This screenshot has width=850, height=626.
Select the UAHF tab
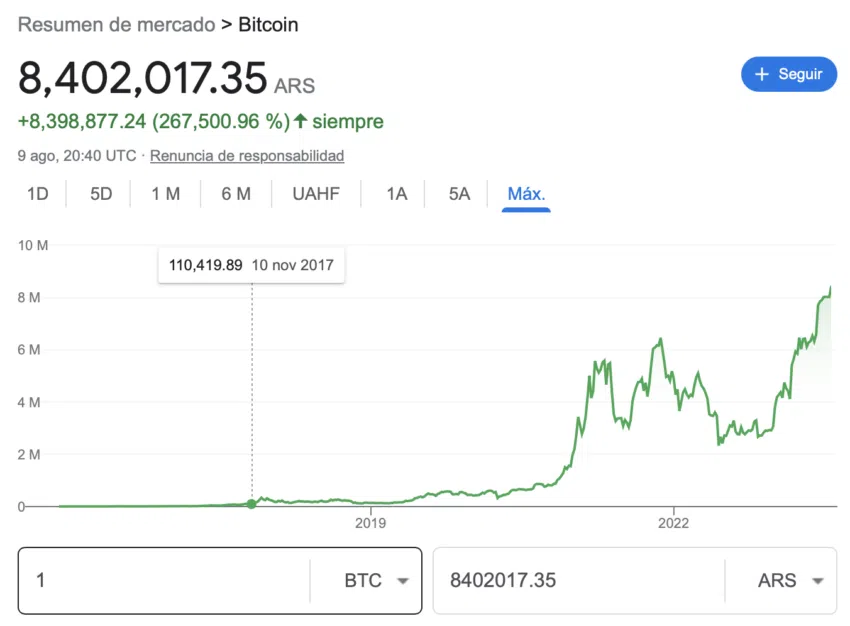point(316,194)
